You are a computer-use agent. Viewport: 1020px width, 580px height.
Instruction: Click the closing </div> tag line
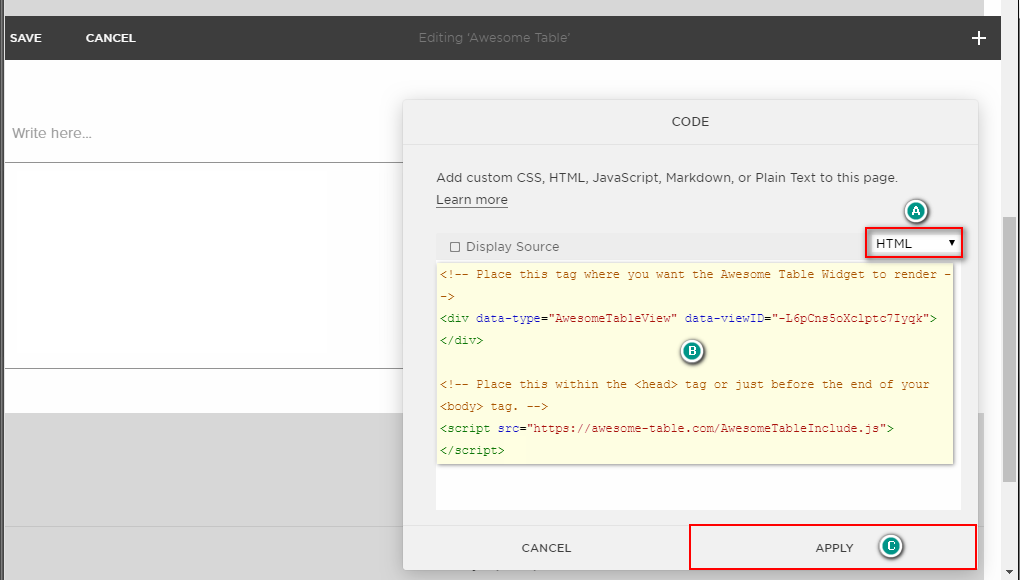[461, 341]
